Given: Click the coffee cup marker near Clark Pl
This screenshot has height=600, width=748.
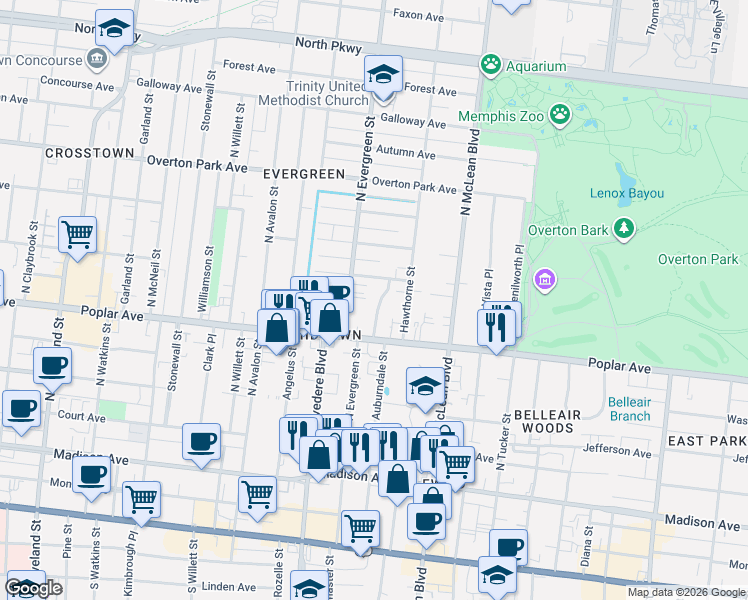Looking at the screenshot, I should [201, 442].
